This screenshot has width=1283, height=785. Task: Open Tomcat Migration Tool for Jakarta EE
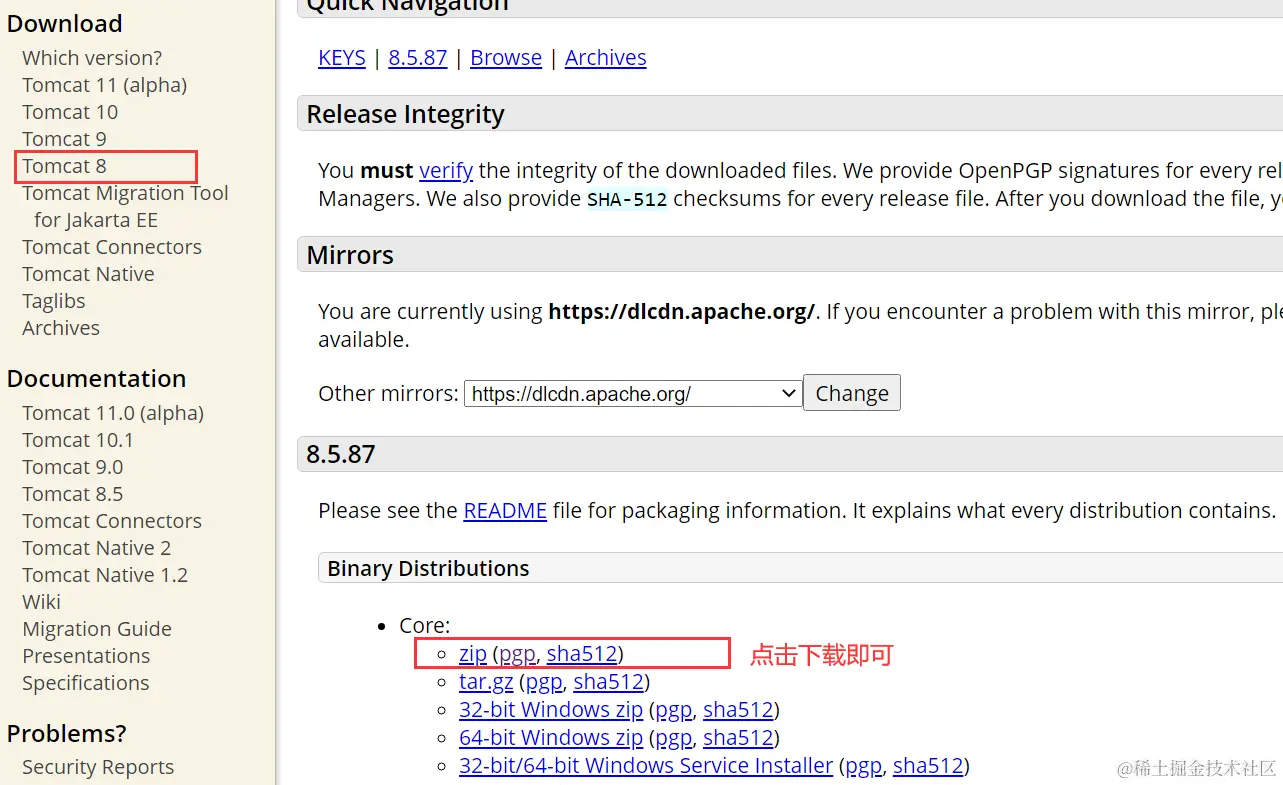pos(125,207)
